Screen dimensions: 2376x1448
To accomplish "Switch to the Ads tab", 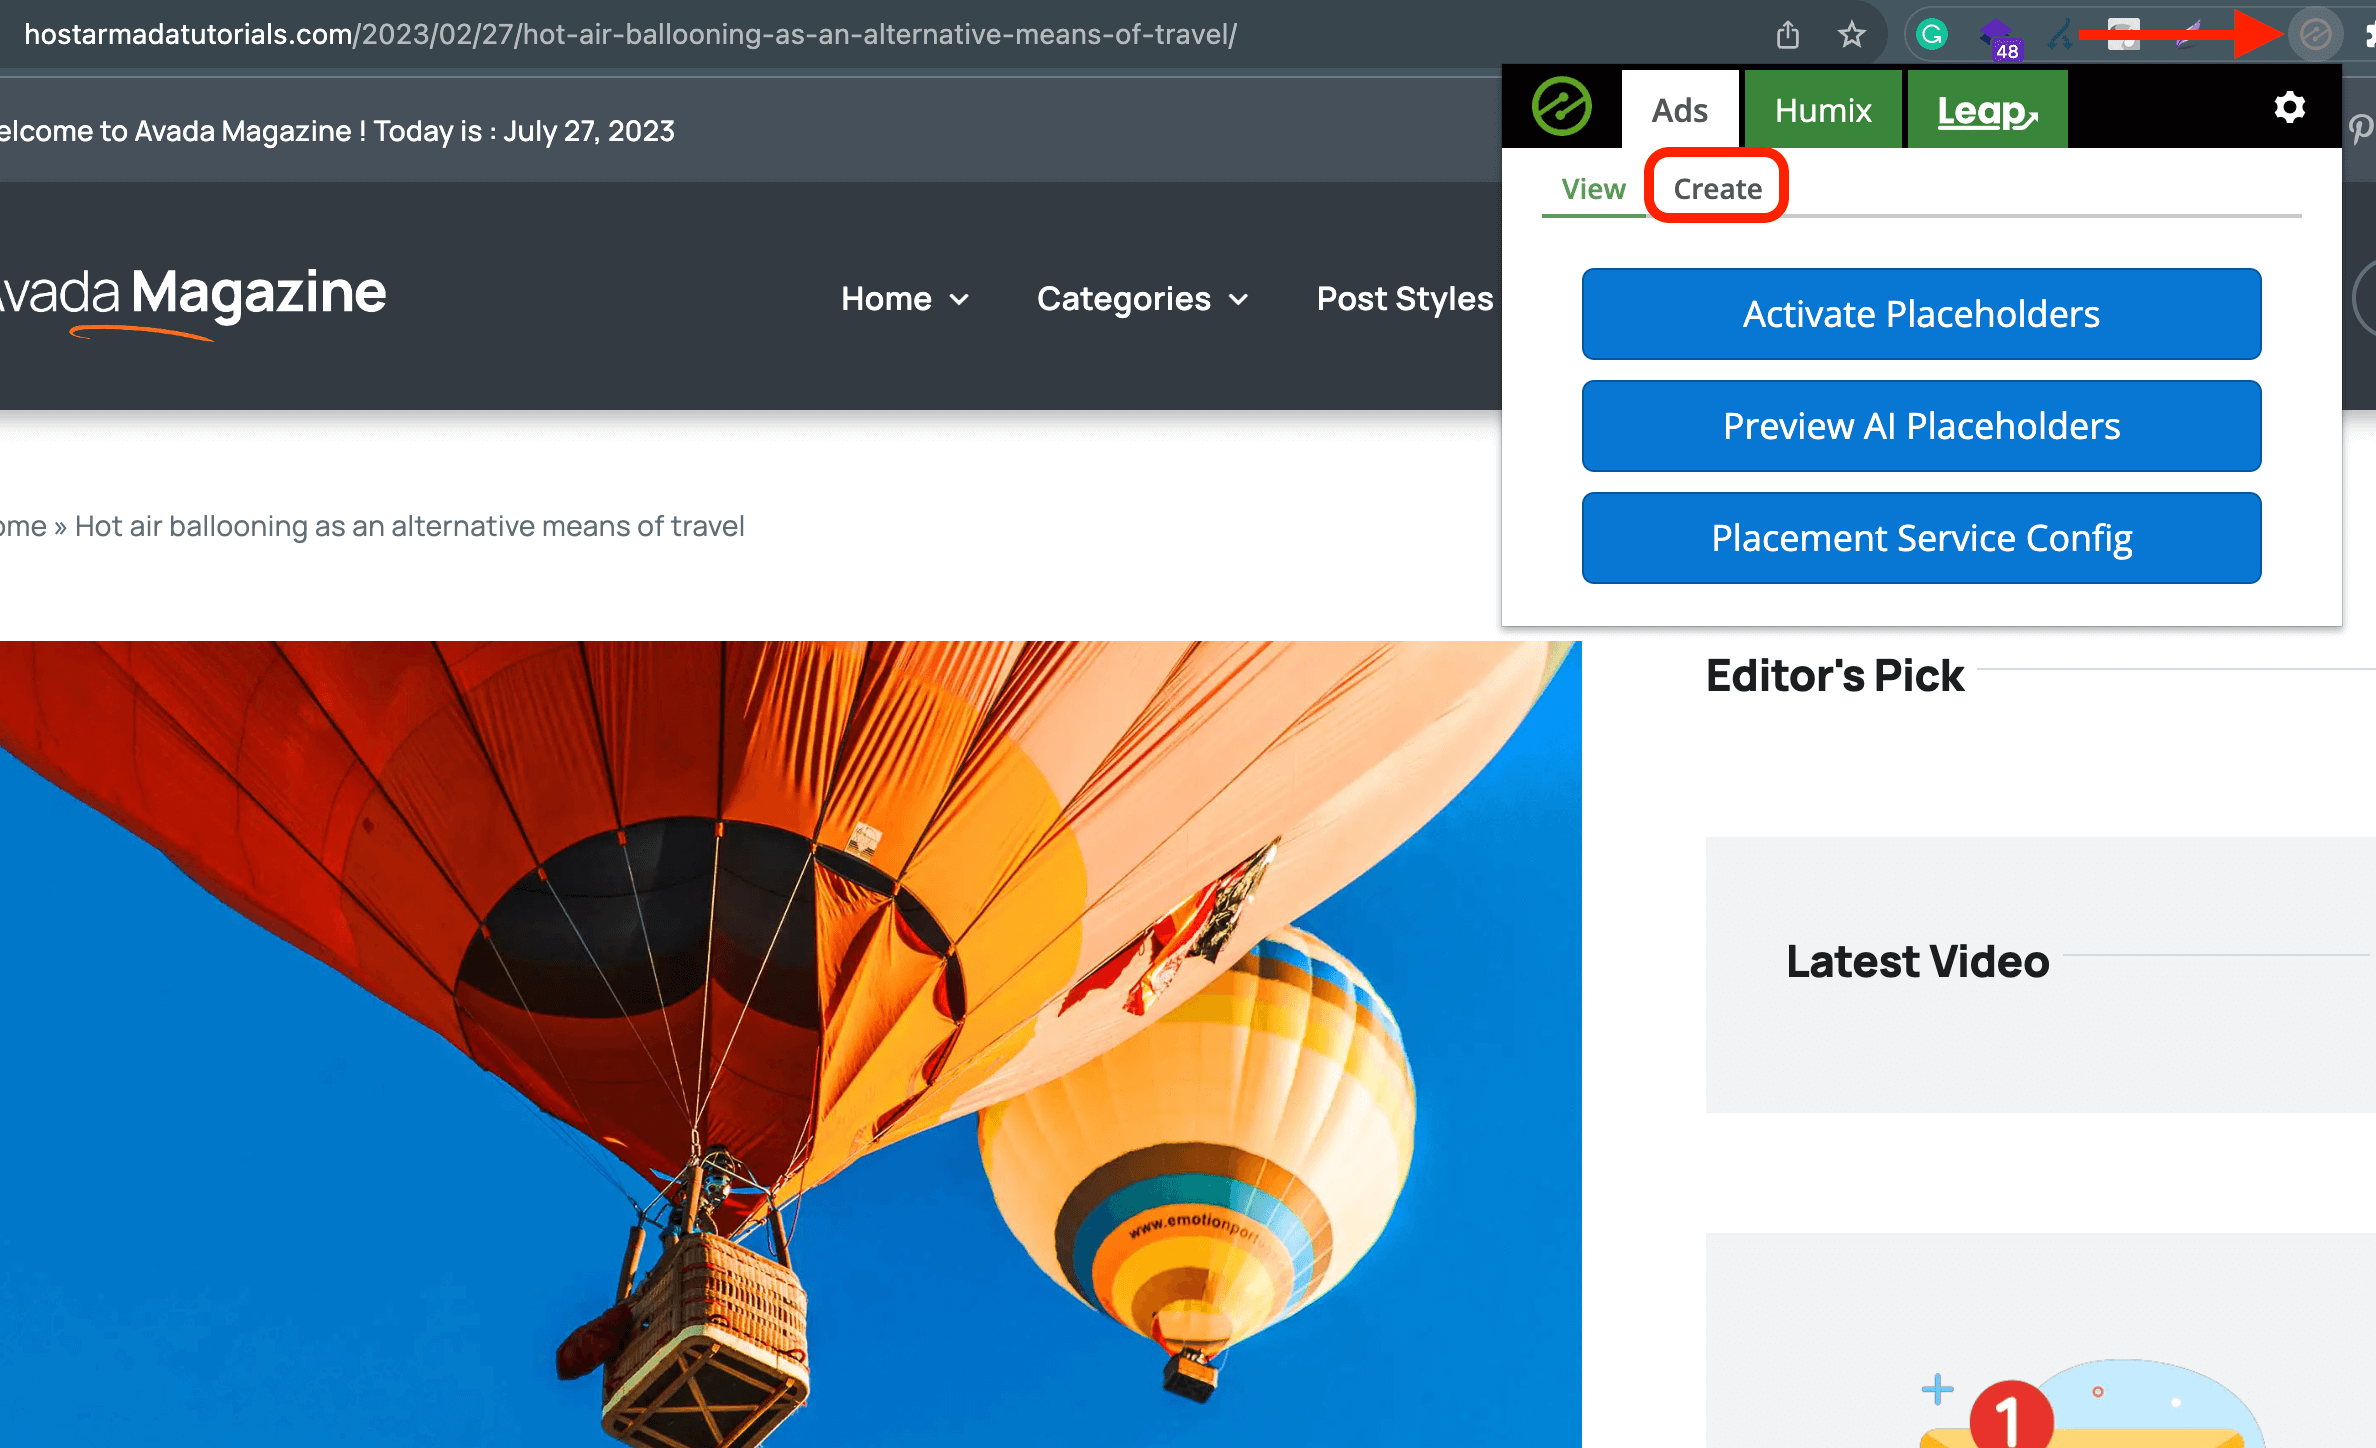I will coord(1680,109).
